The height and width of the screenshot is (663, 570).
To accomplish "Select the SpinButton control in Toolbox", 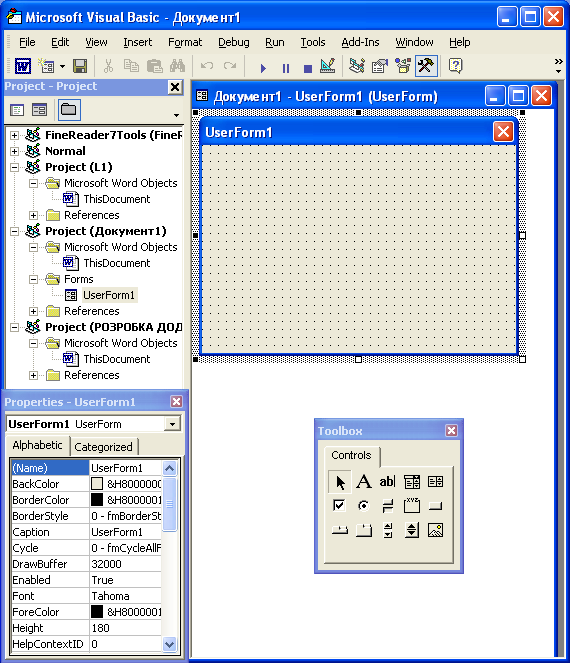I will coord(411,530).
